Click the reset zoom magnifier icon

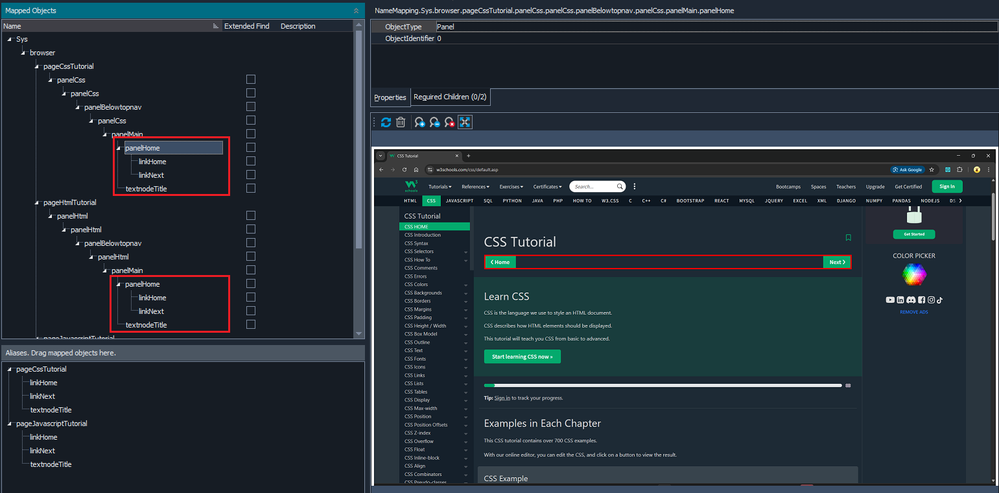pos(450,122)
